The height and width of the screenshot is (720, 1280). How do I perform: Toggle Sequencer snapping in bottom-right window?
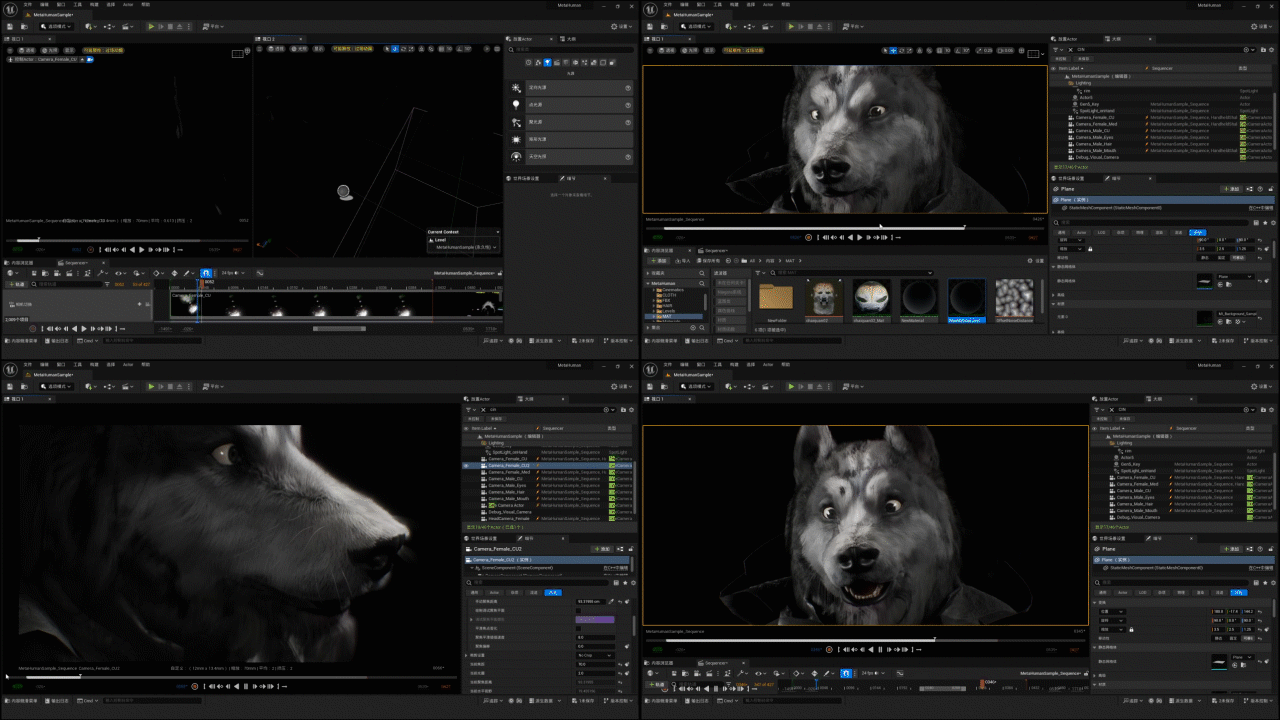846,673
